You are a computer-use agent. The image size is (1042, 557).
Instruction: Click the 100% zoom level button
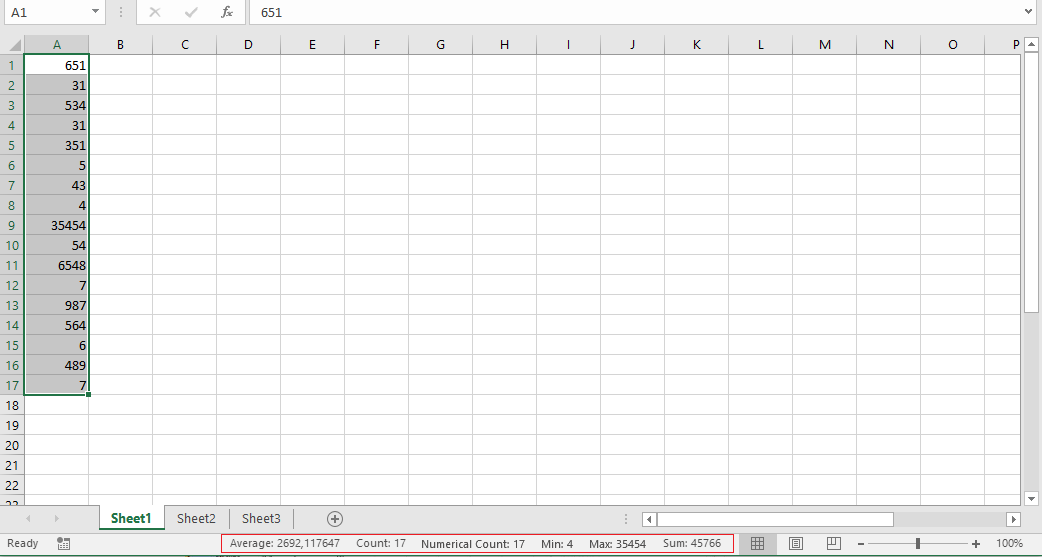click(x=1010, y=543)
